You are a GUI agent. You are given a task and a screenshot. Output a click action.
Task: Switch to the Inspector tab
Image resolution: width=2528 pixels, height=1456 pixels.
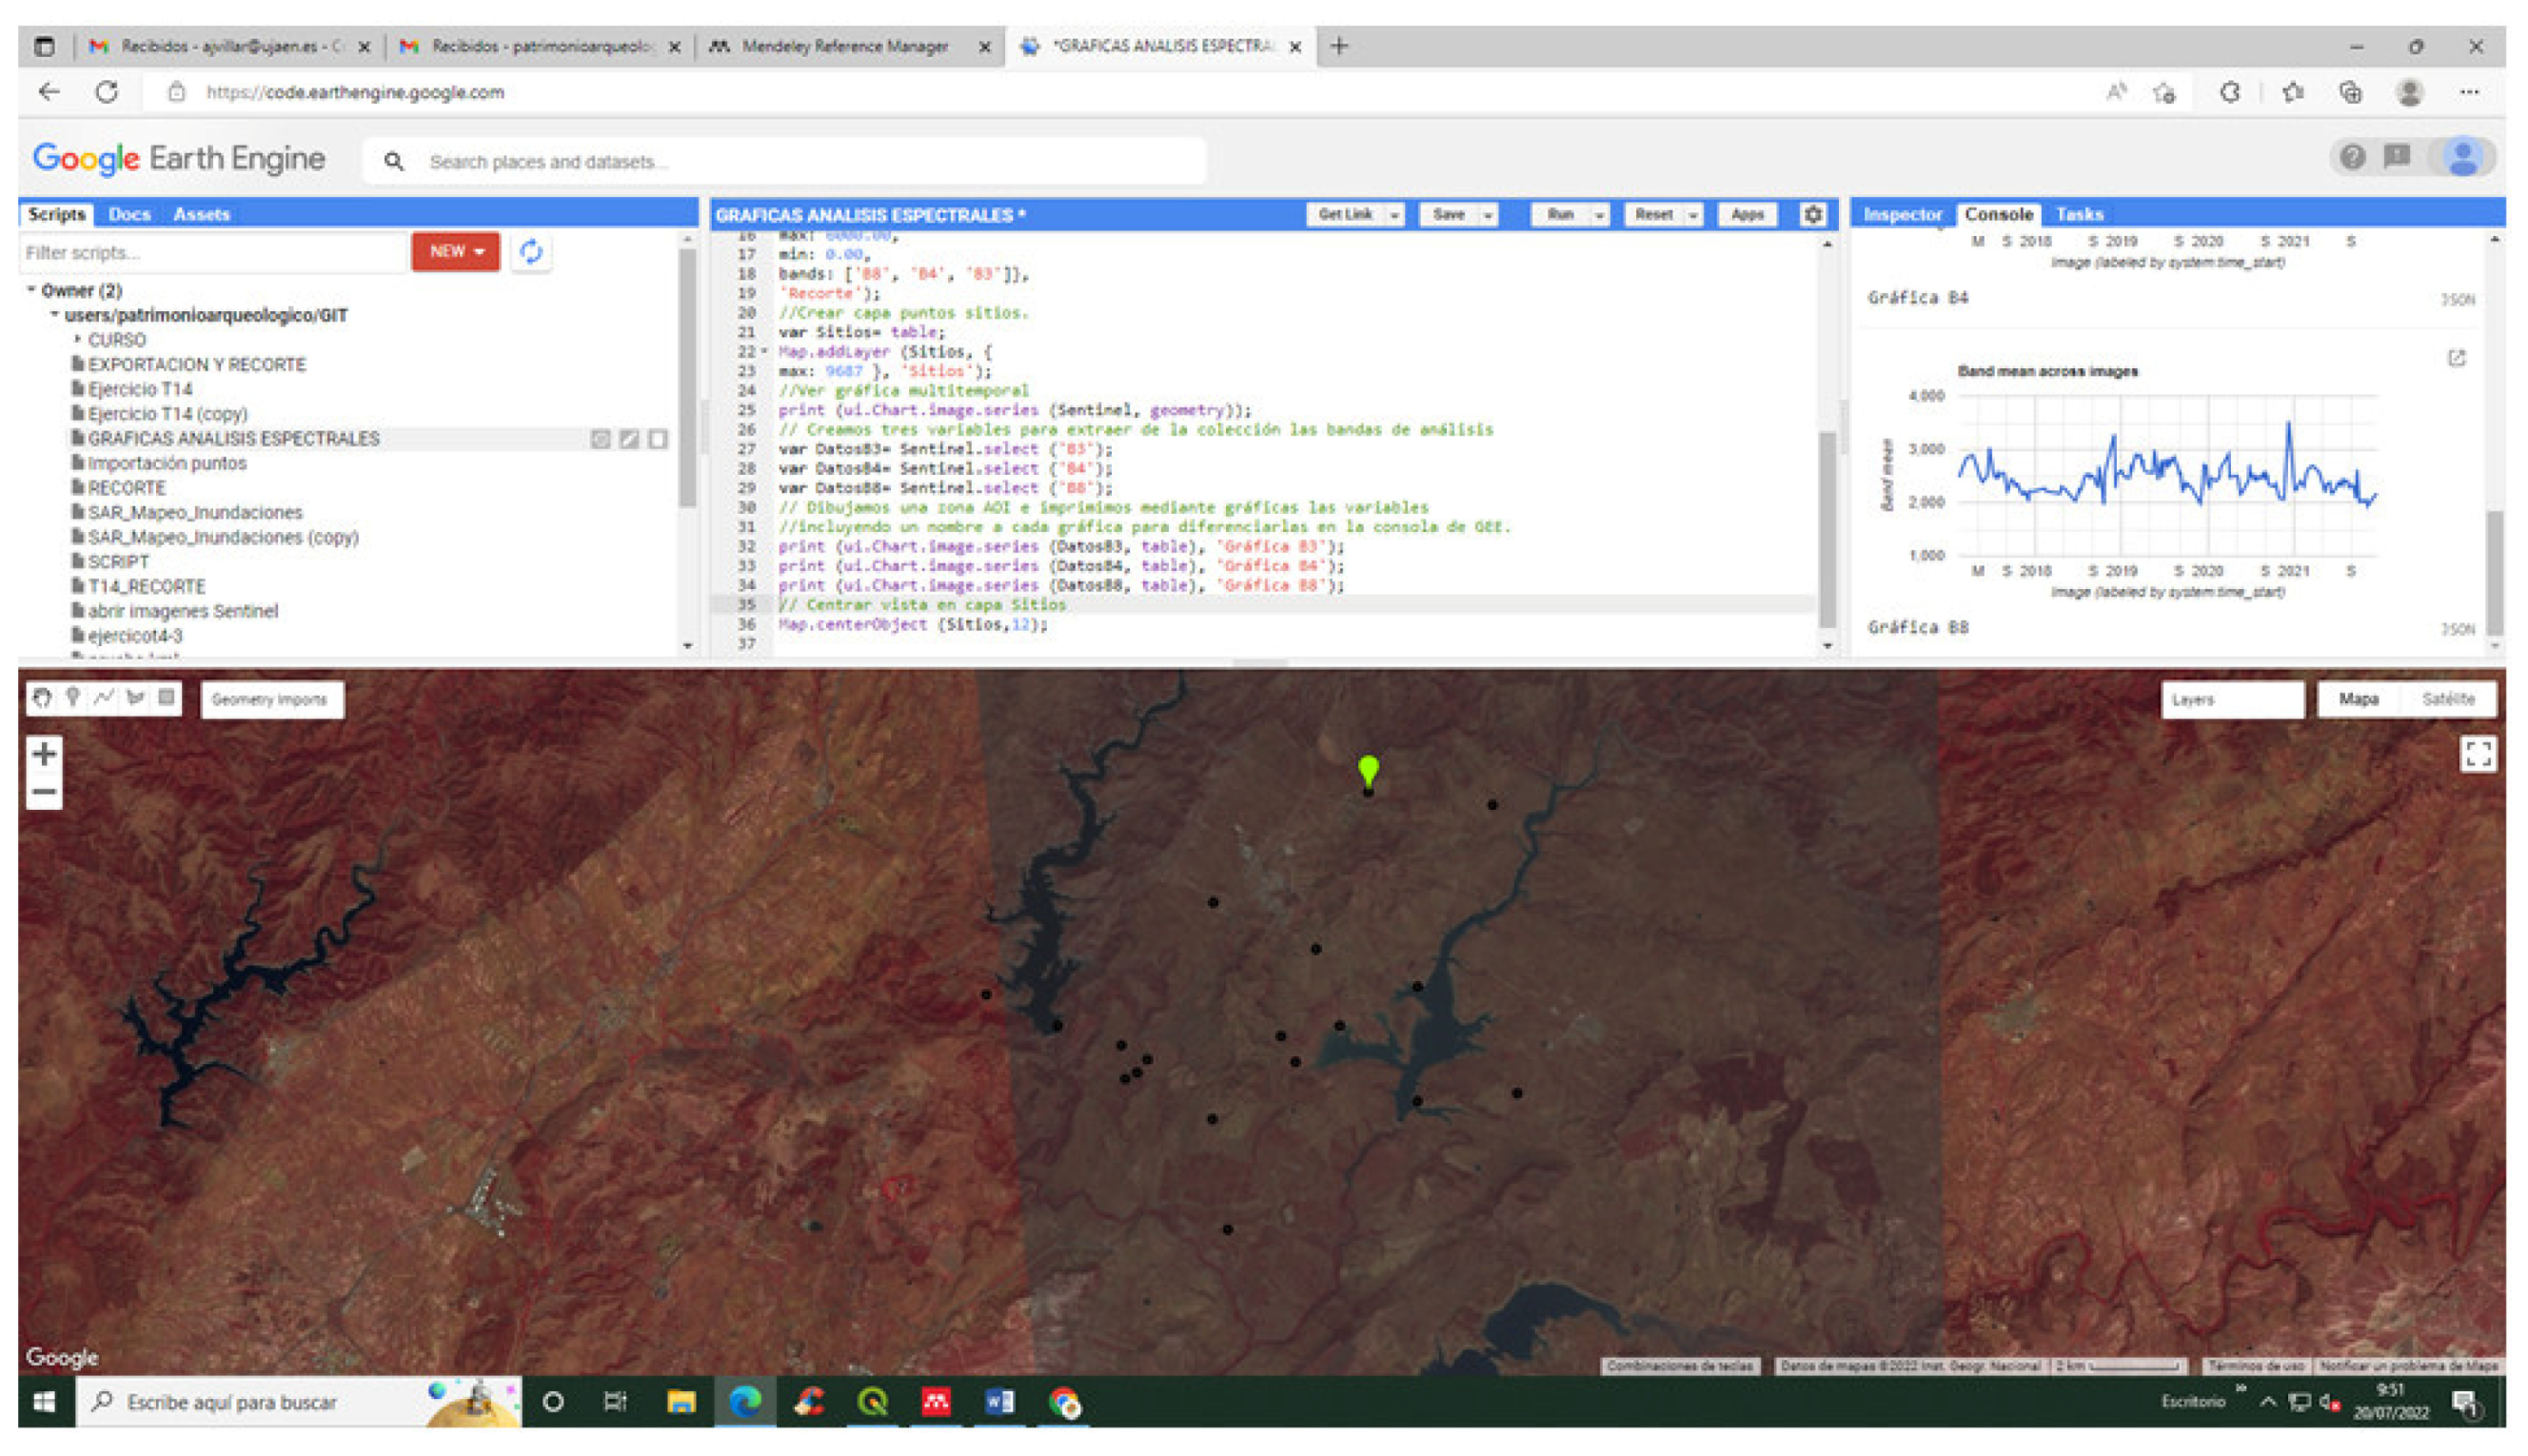[1901, 214]
